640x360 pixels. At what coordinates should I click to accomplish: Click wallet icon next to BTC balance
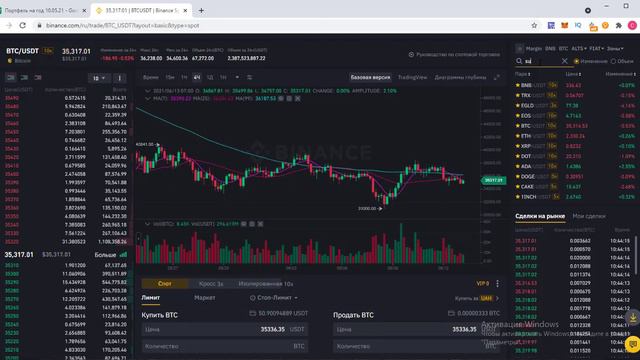[x=451, y=313]
